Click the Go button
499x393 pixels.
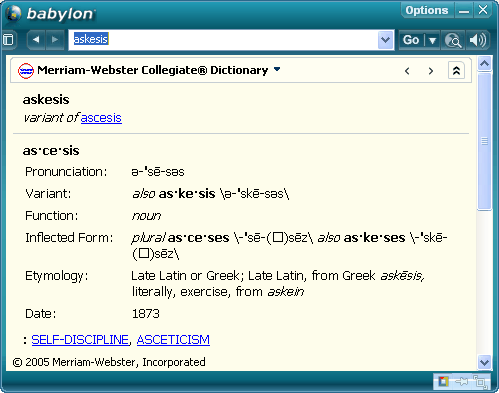click(411, 40)
